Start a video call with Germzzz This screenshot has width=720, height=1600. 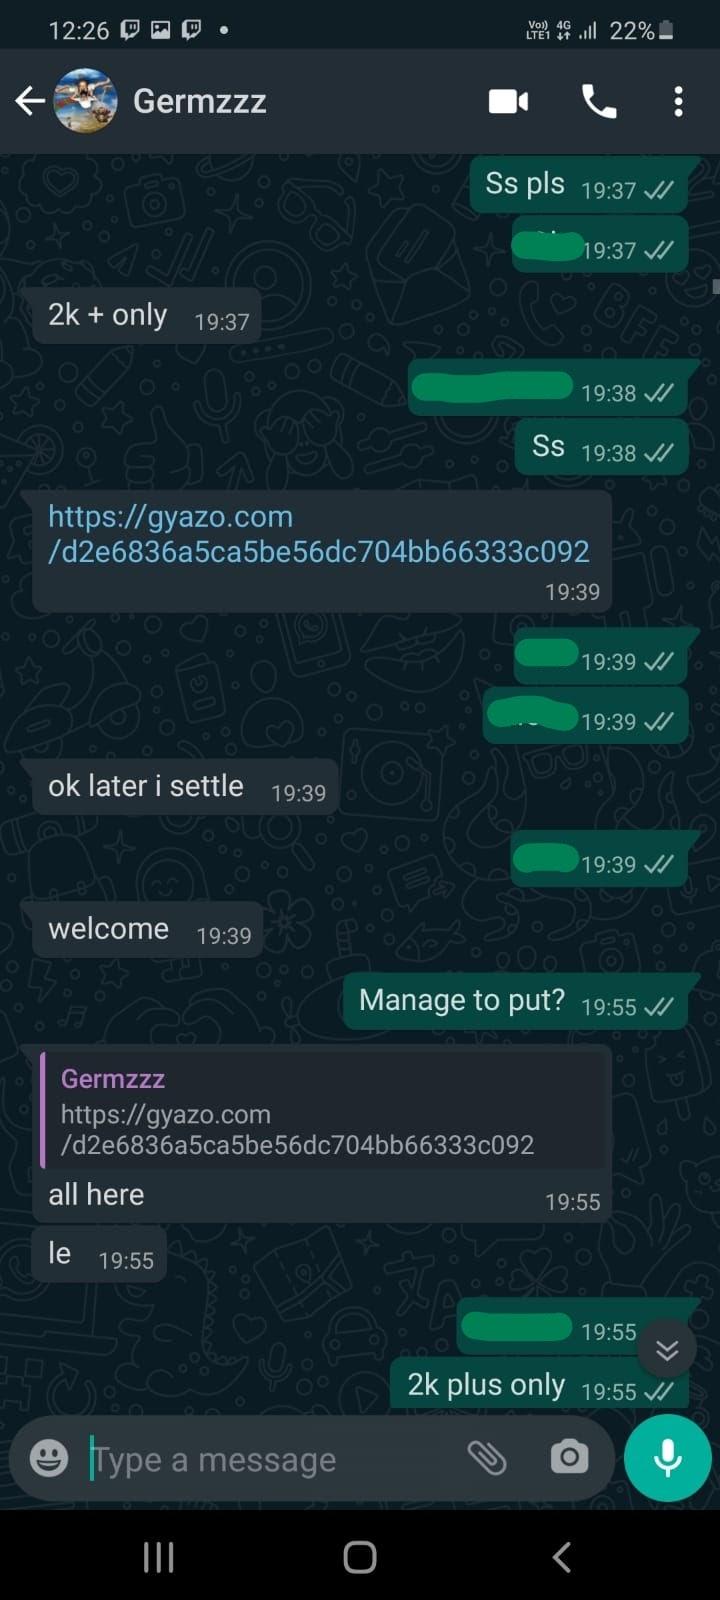coord(508,101)
